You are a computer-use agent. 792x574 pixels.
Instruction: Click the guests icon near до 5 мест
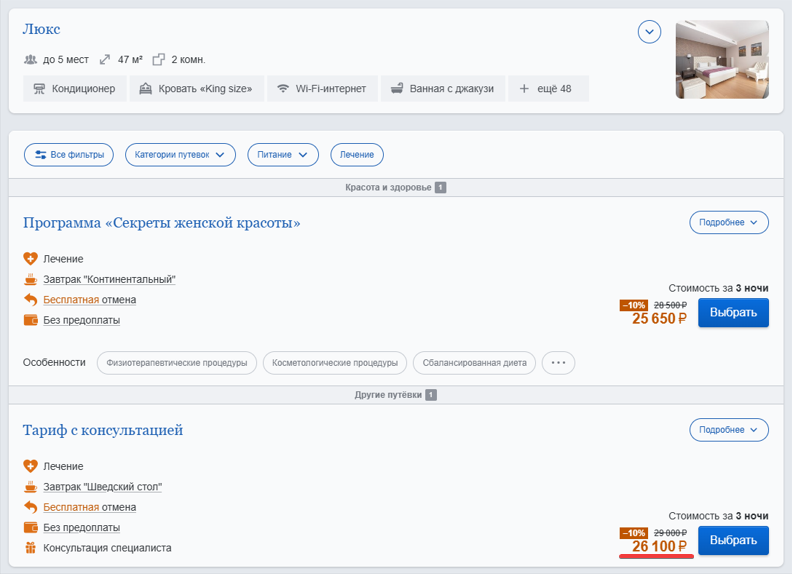tap(30, 60)
